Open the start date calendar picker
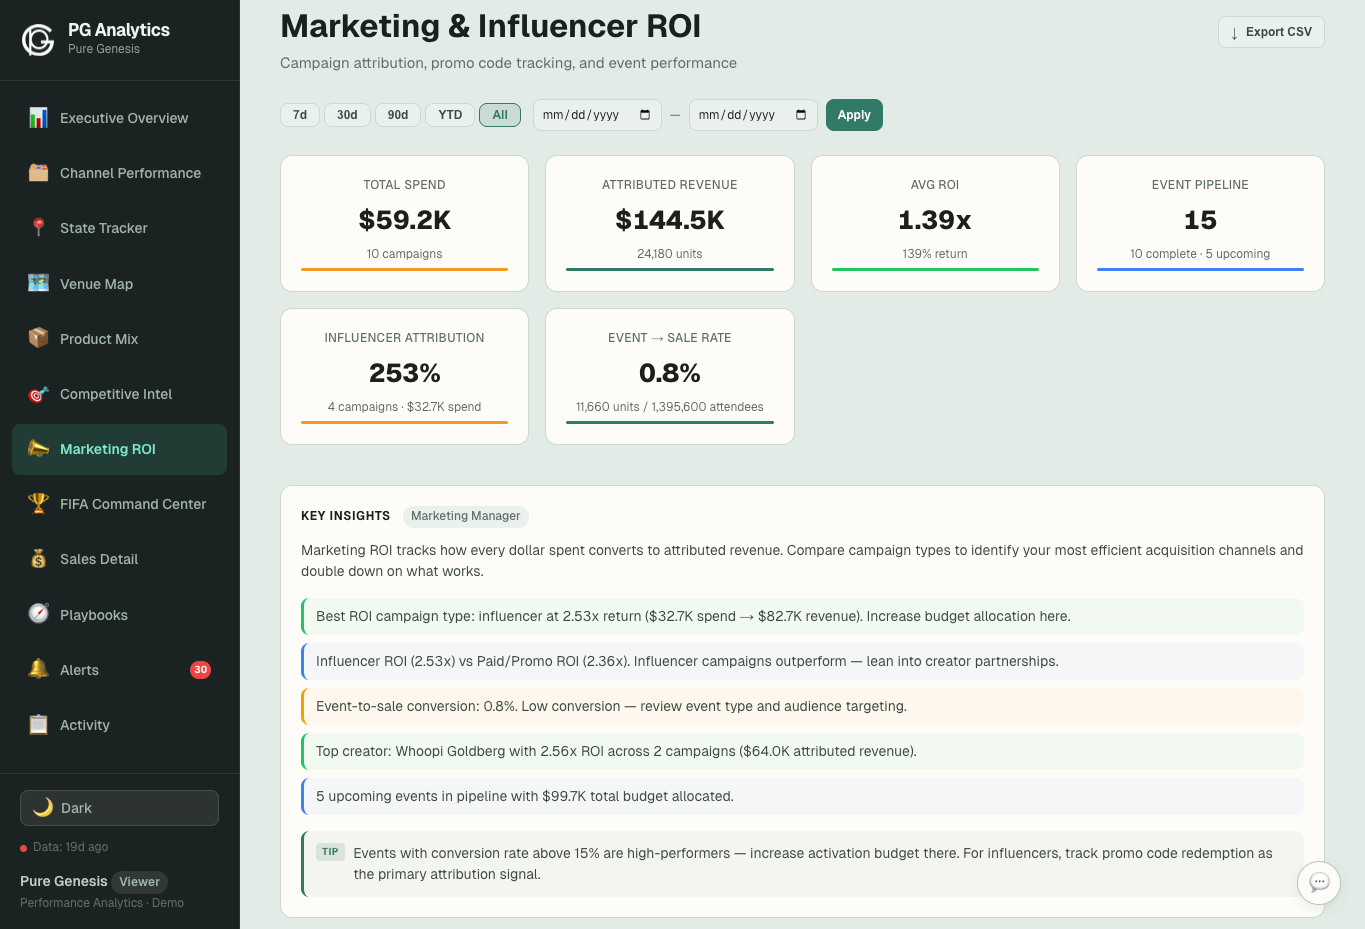The width and height of the screenshot is (1365, 929). click(644, 114)
